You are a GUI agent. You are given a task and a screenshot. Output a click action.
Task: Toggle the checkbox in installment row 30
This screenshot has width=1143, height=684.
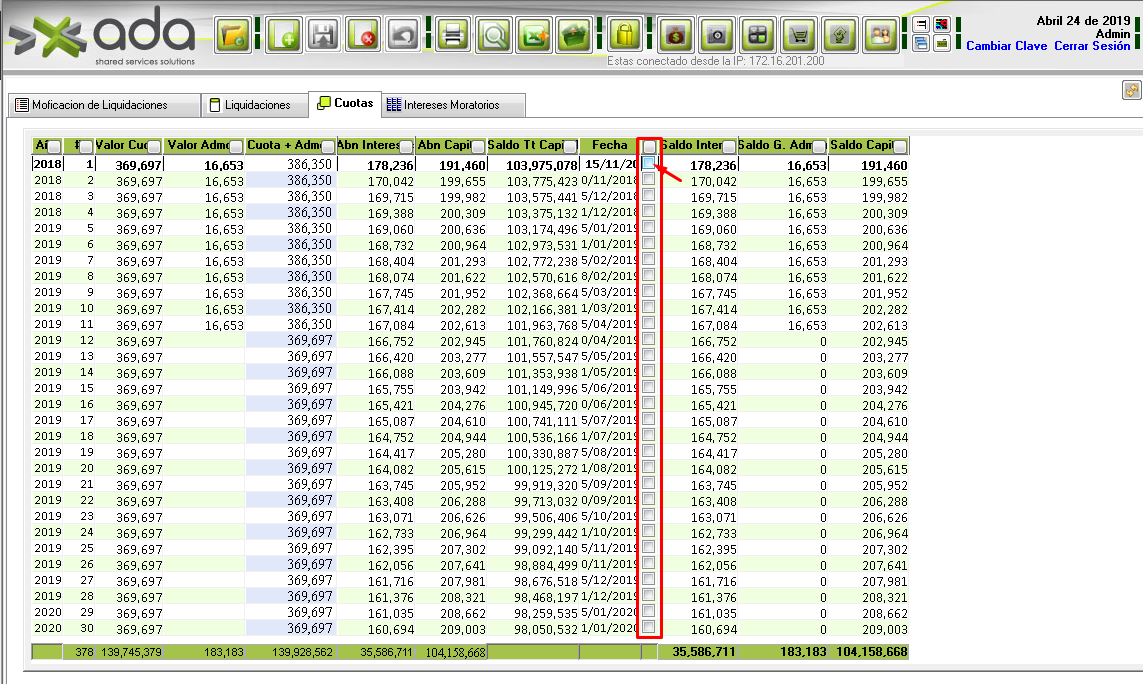pyautogui.click(x=649, y=627)
